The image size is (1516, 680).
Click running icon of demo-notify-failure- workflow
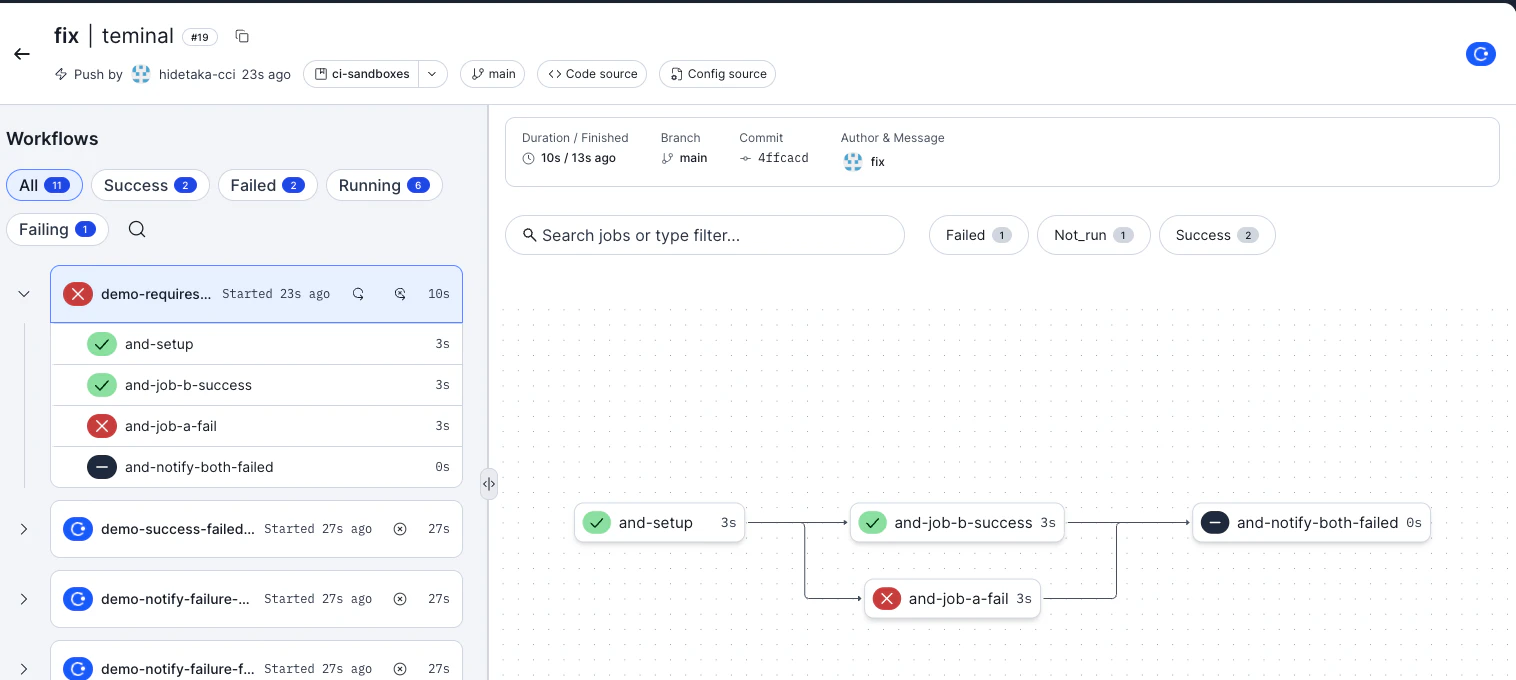(x=78, y=599)
